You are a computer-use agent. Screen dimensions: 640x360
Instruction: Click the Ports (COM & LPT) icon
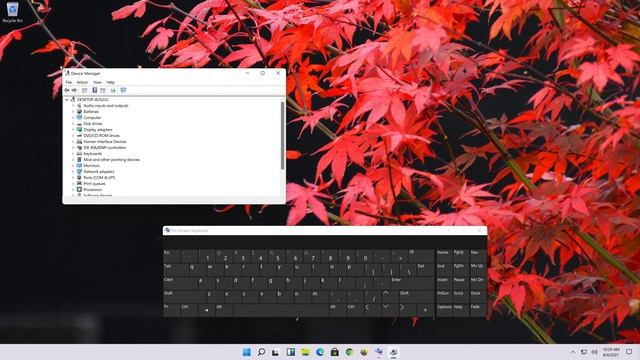click(x=79, y=178)
